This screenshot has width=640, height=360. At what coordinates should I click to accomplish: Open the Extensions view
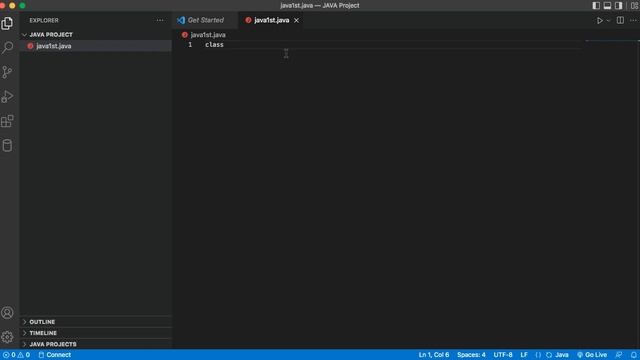click(7, 121)
